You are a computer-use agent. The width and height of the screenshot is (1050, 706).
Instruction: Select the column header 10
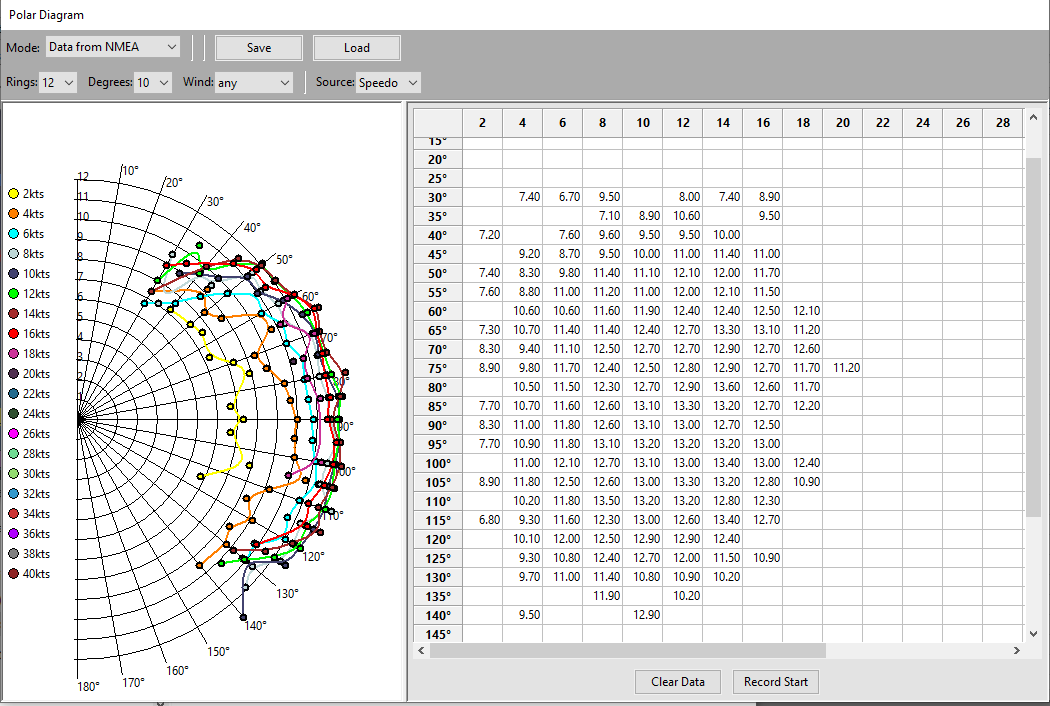(x=643, y=123)
